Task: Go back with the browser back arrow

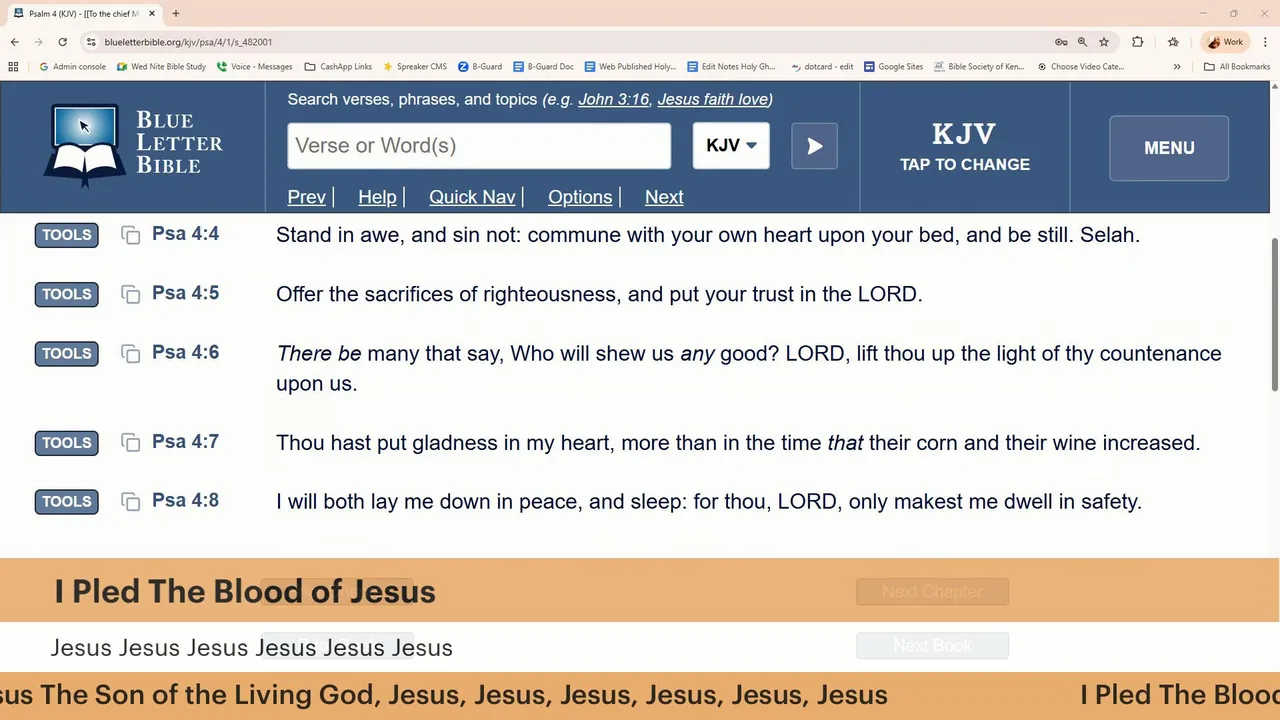Action: pos(15,42)
